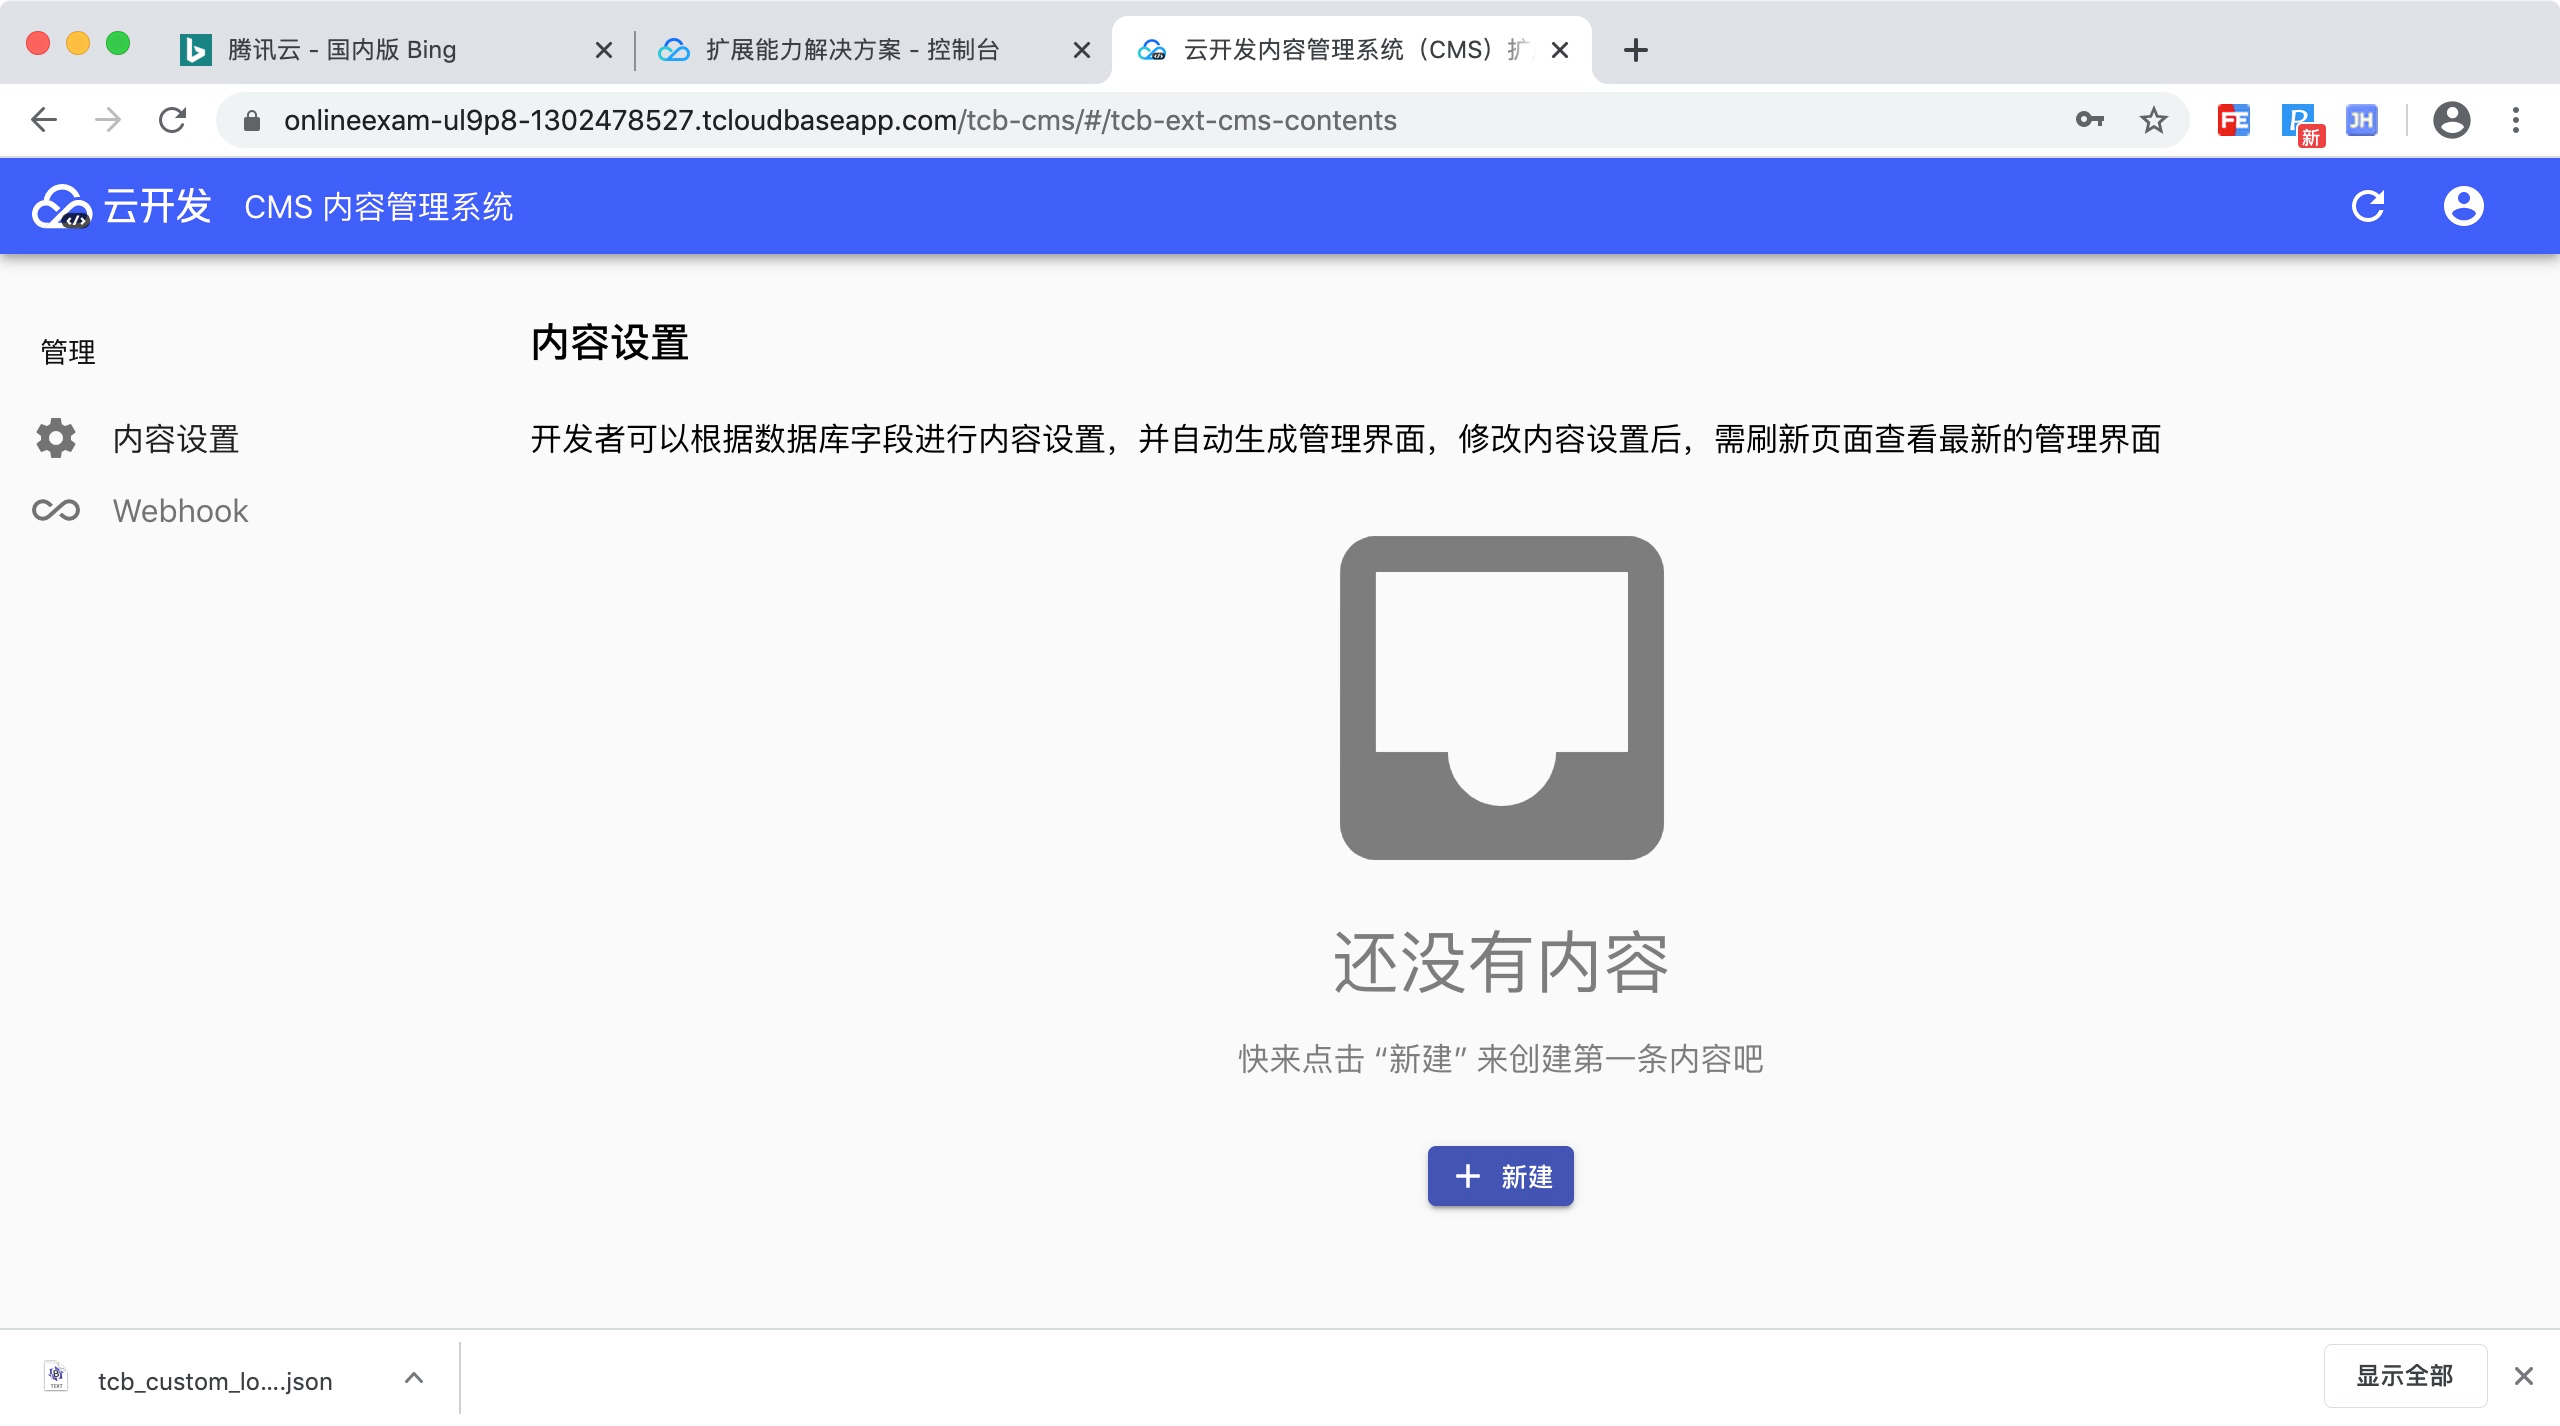Switch to the 扩展能力解决方案 控制台 tab
Viewport: 2560px width, 1426px height.
(852, 50)
